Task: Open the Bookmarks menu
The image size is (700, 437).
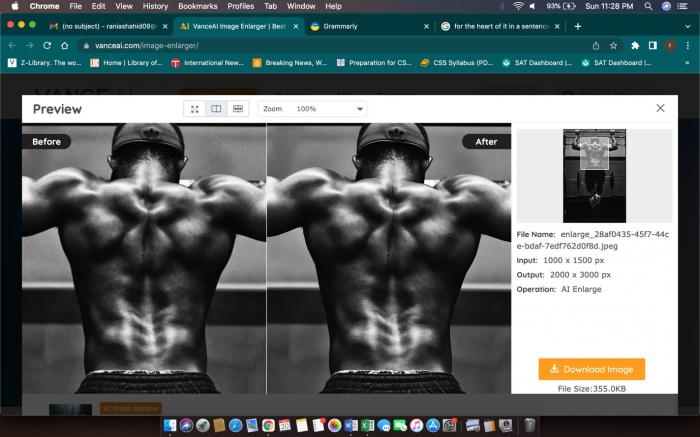Action: coord(198,6)
